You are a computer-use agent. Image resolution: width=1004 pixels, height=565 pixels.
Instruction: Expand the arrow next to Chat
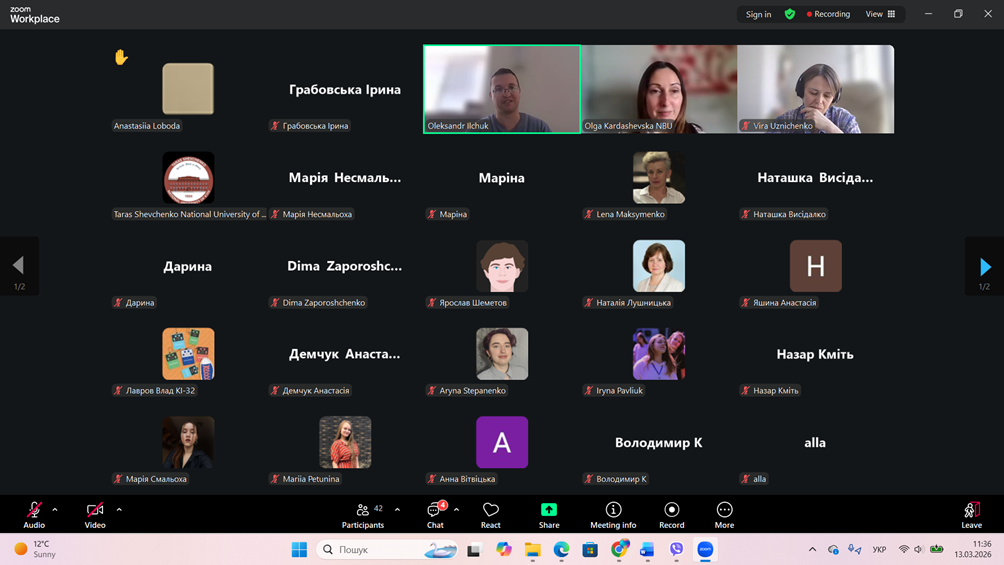457,510
